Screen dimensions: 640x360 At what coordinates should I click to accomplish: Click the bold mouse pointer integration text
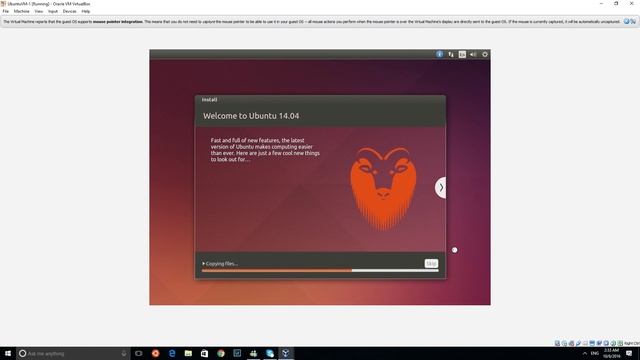coord(118,22)
